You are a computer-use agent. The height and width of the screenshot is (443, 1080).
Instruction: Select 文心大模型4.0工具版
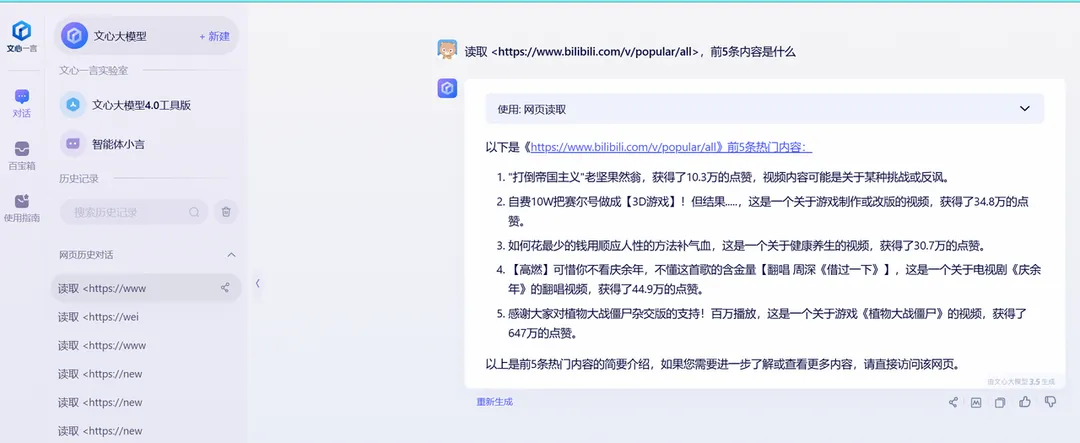pos(140,104)
